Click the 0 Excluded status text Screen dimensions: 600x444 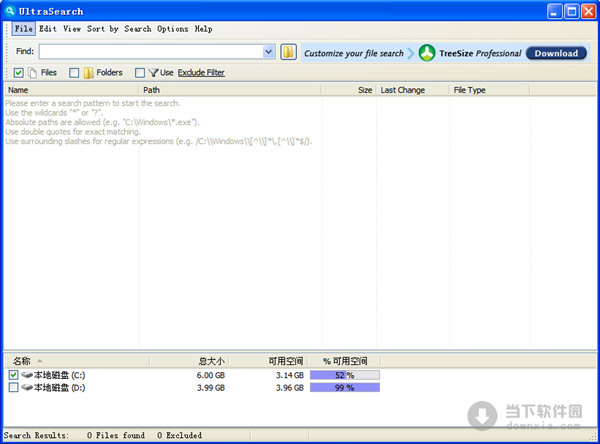(179, 435)
